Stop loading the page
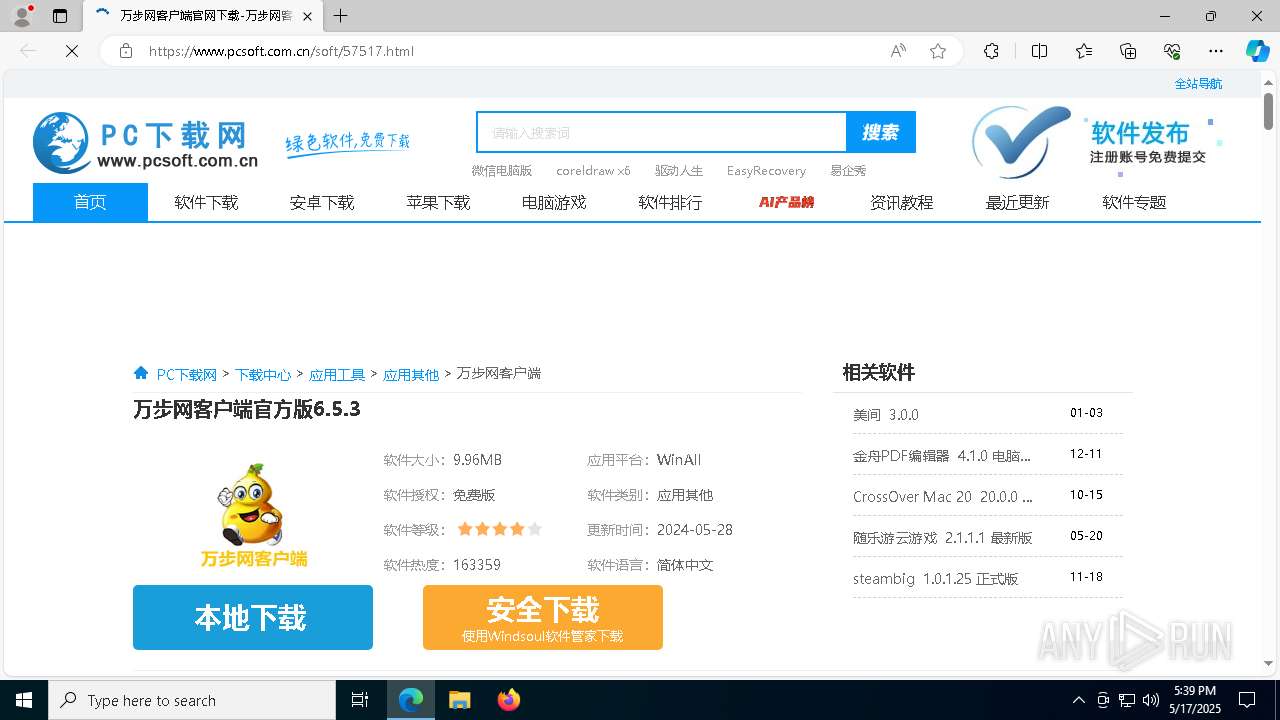Viewport: 1280px width, 720px height. coord(72,51)
